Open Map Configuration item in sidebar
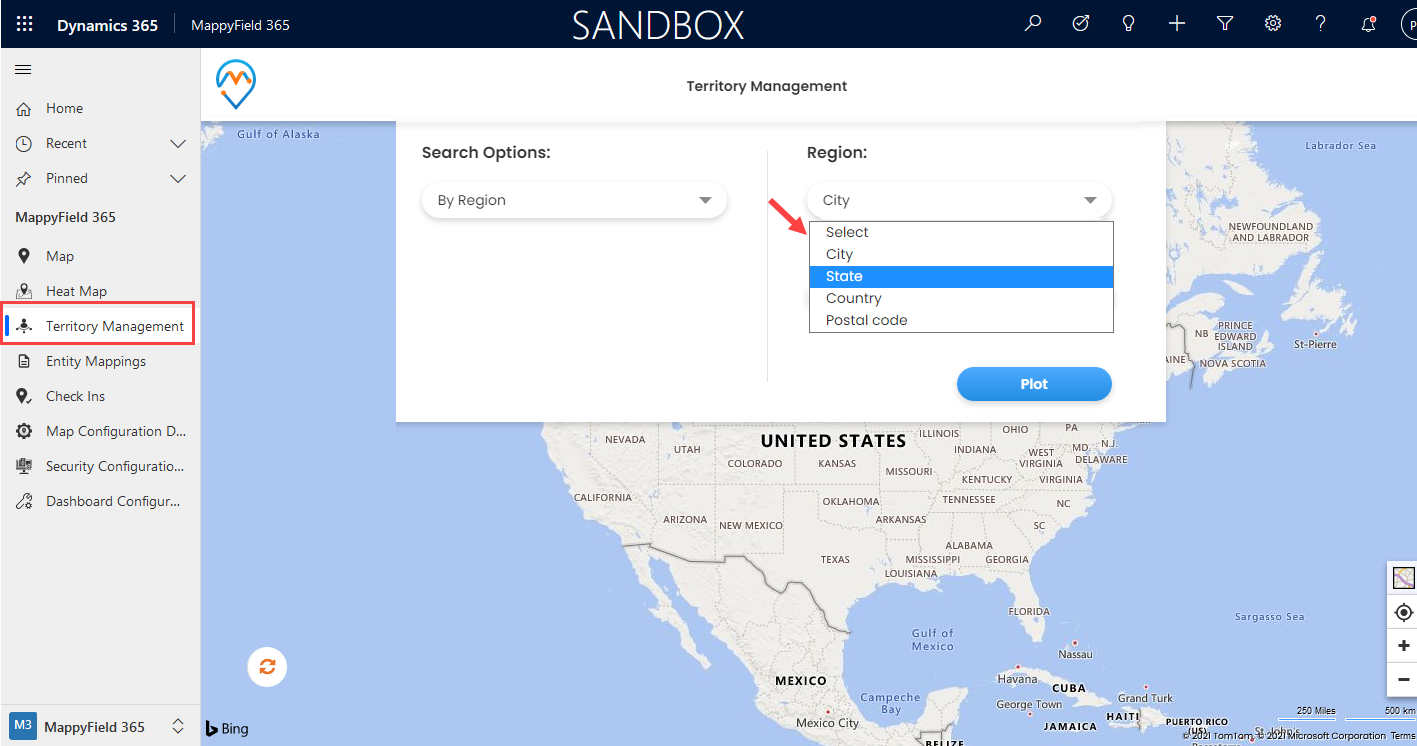The height and width of the screenshot is (746, 1417). tap(100, 431)
